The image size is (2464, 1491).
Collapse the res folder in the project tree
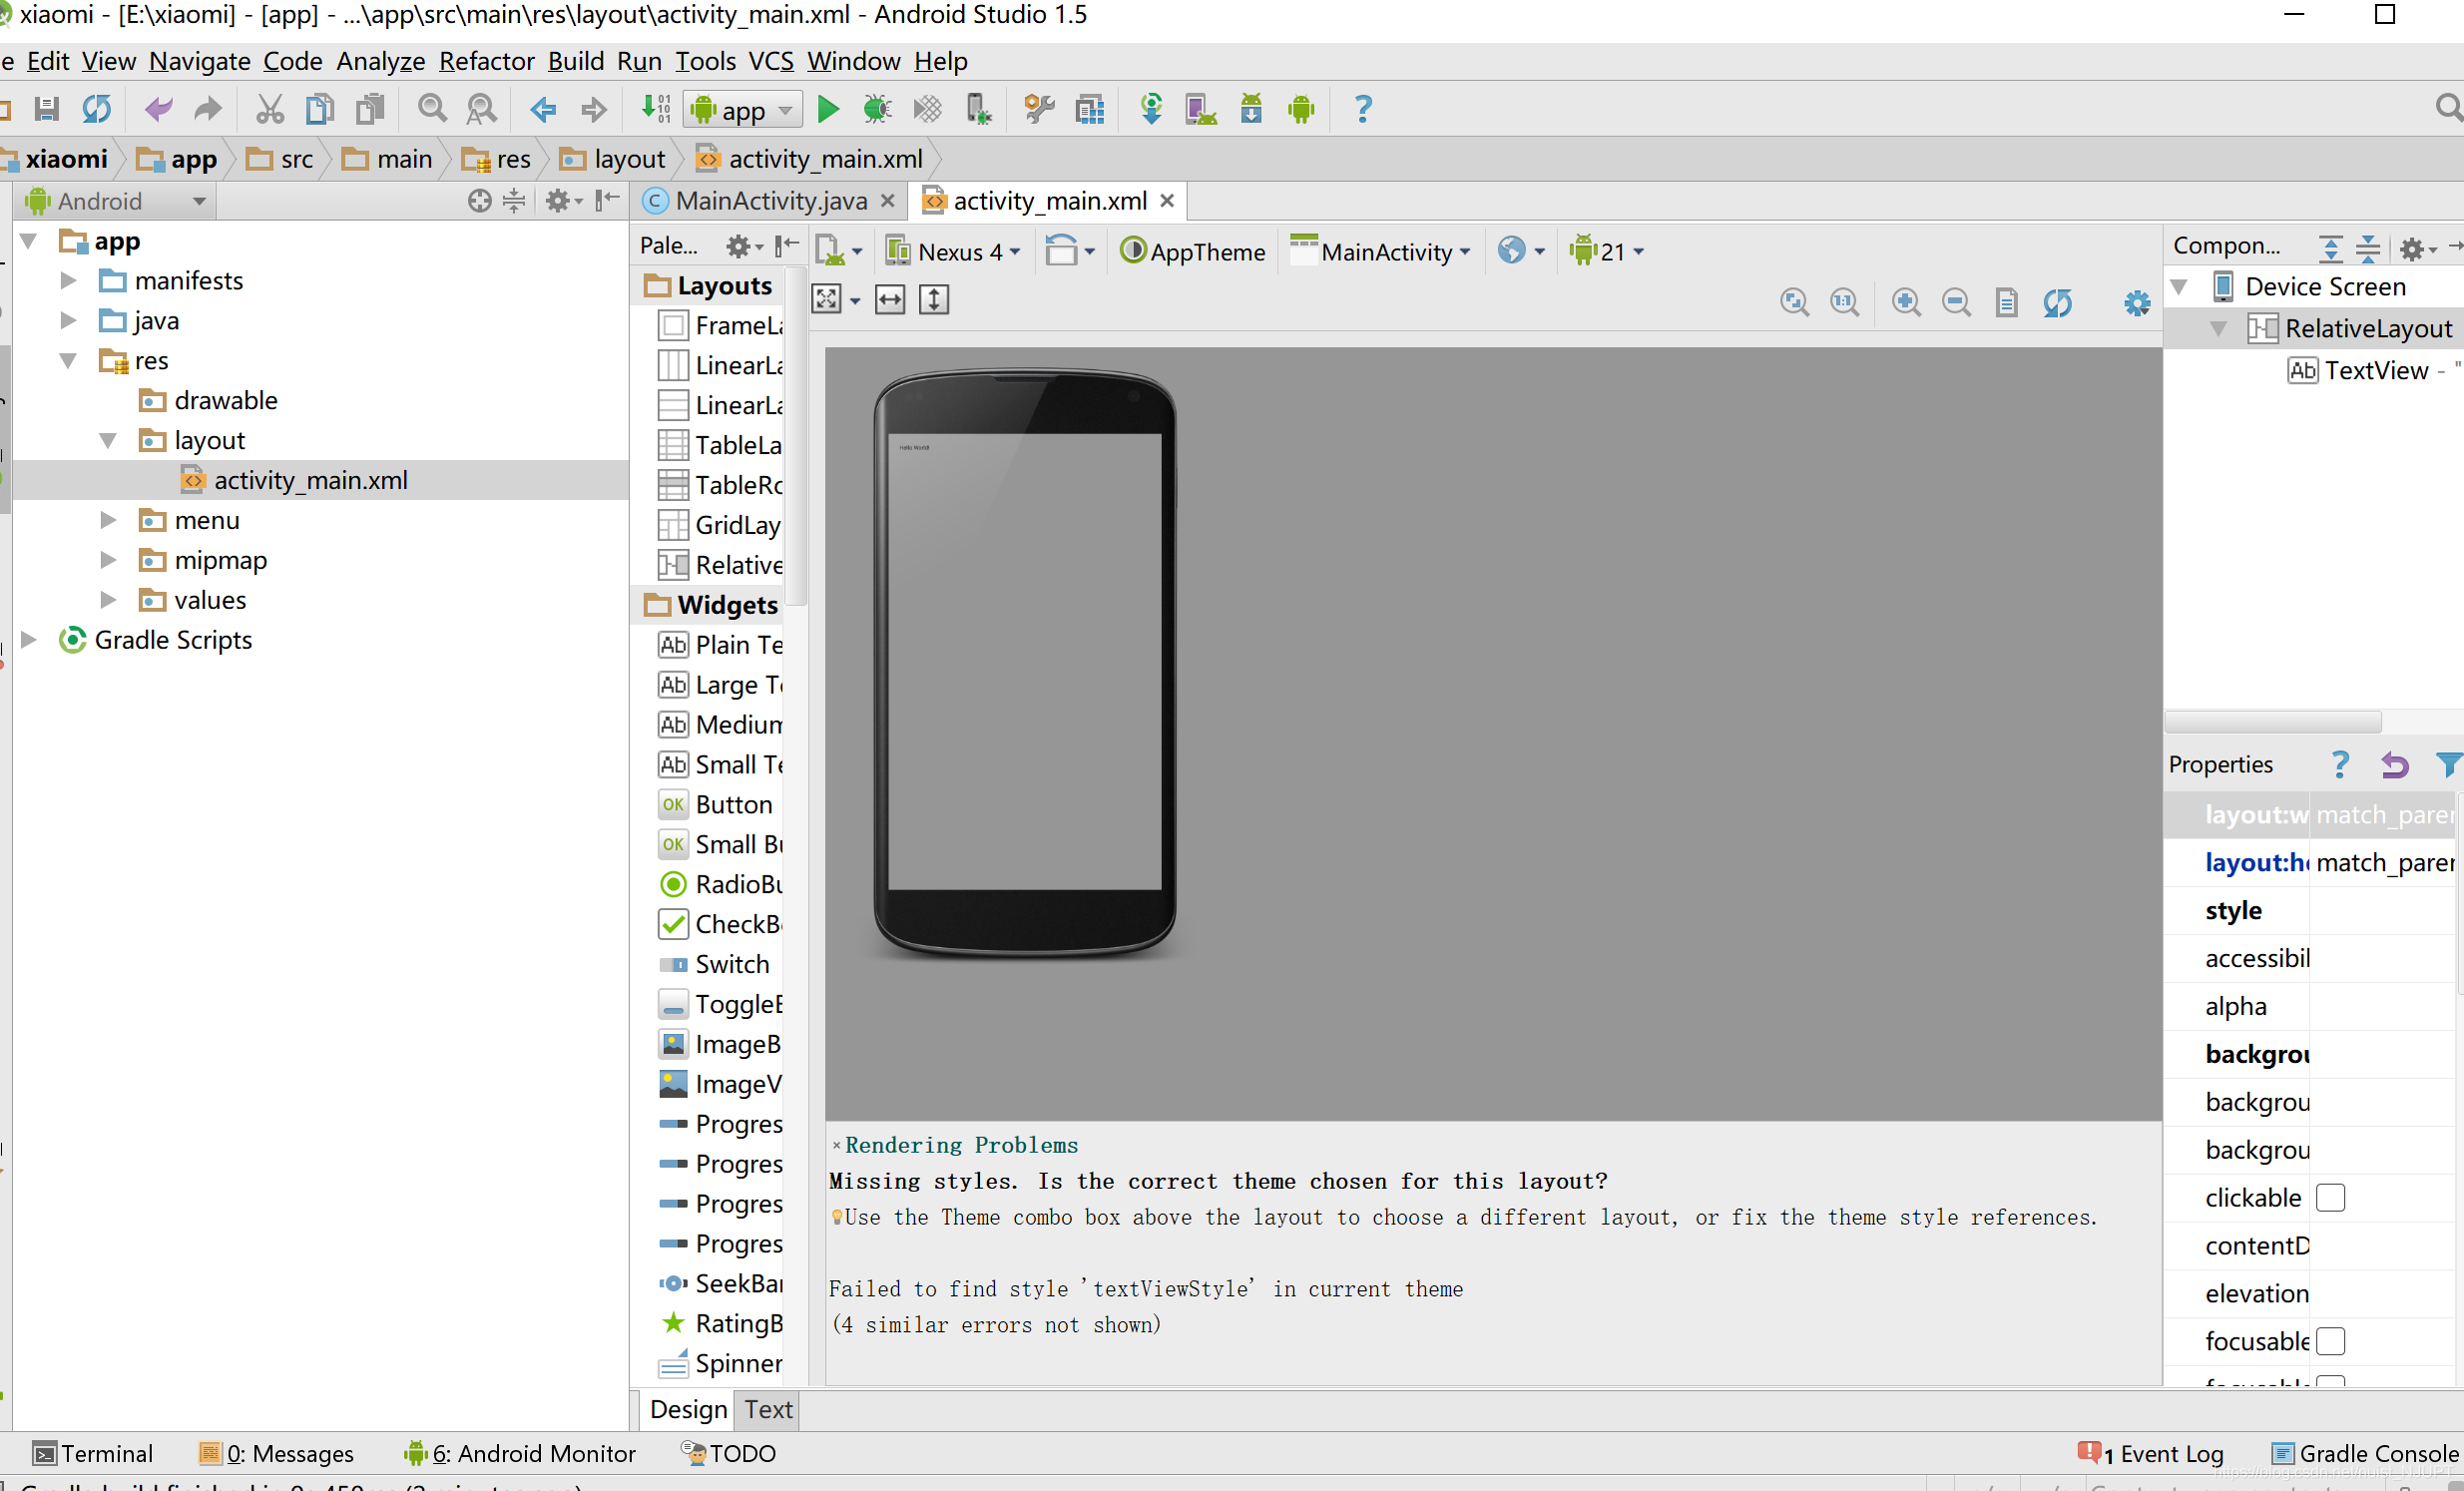pyautogui.click(x=67, y=360)
